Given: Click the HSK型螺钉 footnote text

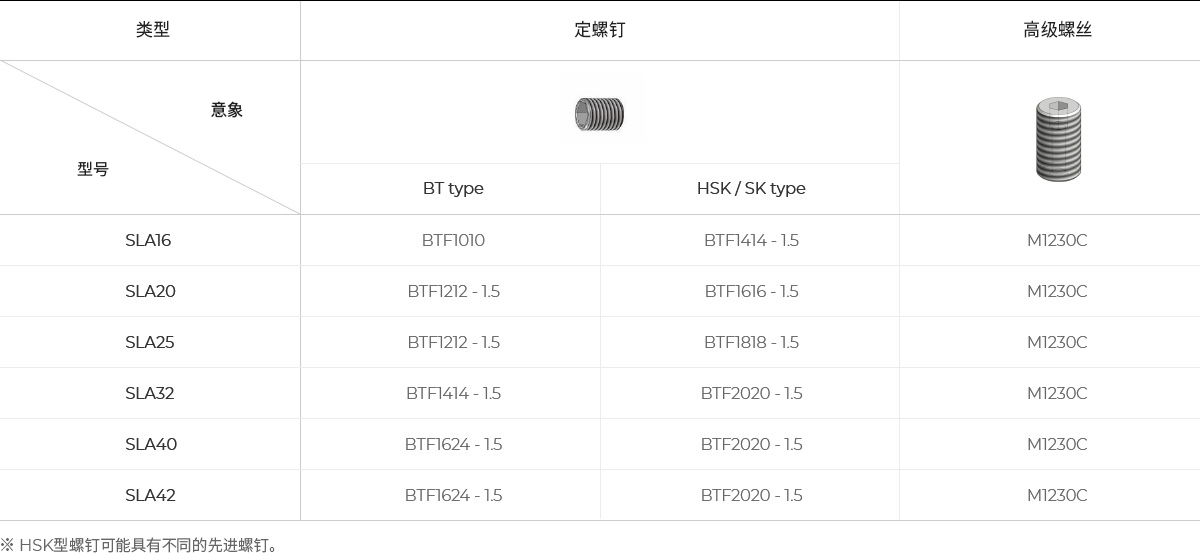Looking at the screenshot, I should coord(140,545).
